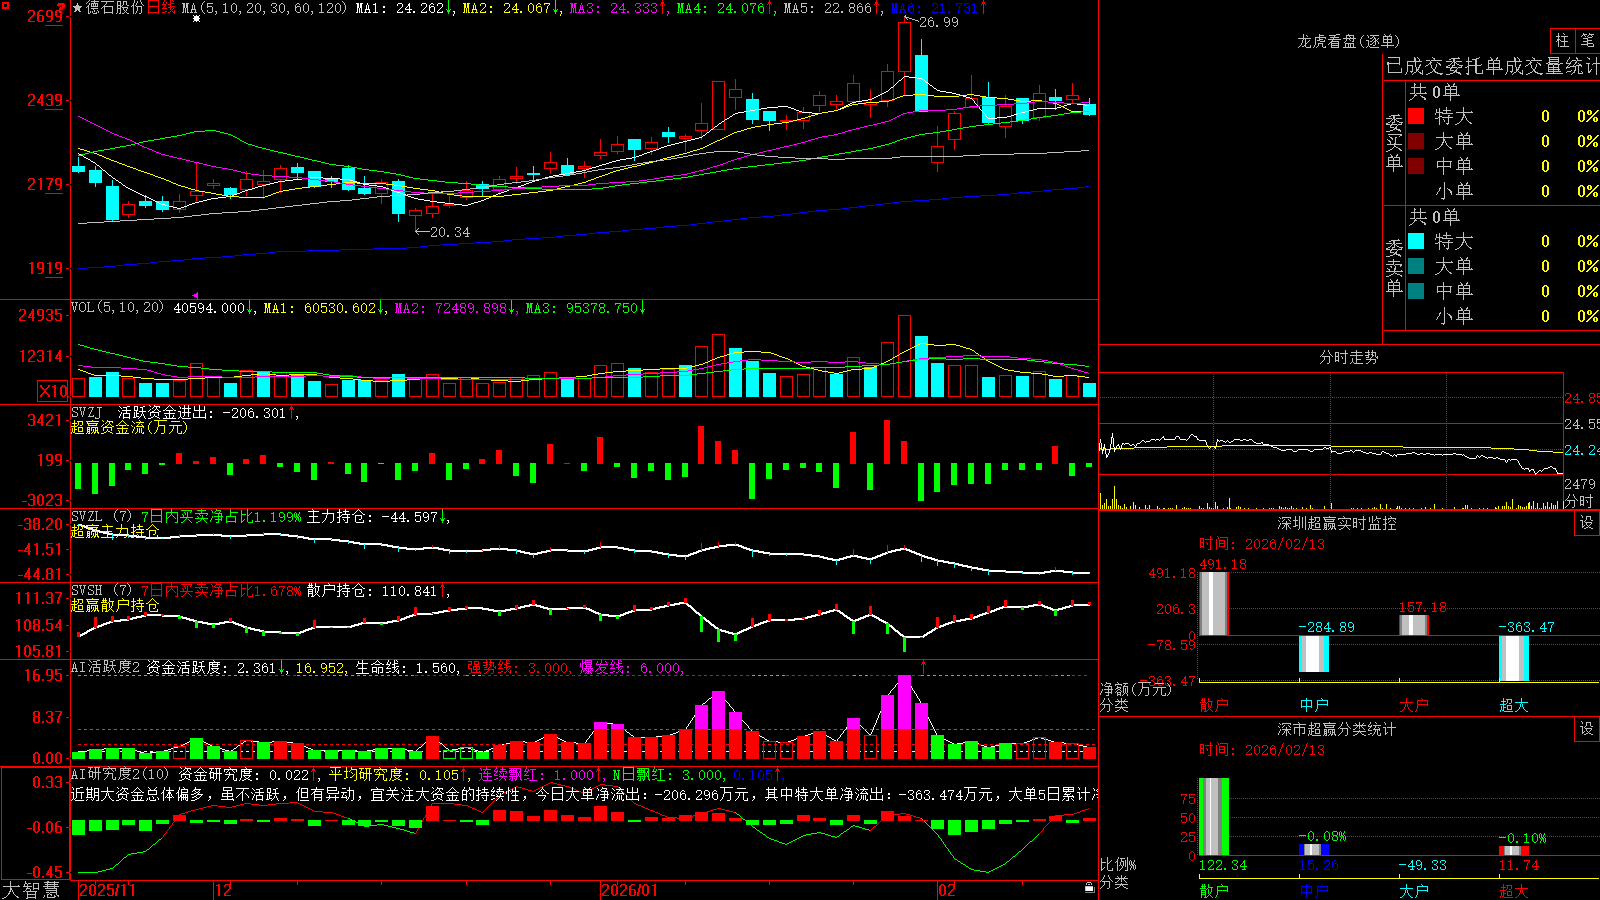
Task: Click the 爆发线: 6.000 label
Action: (630, 668)
